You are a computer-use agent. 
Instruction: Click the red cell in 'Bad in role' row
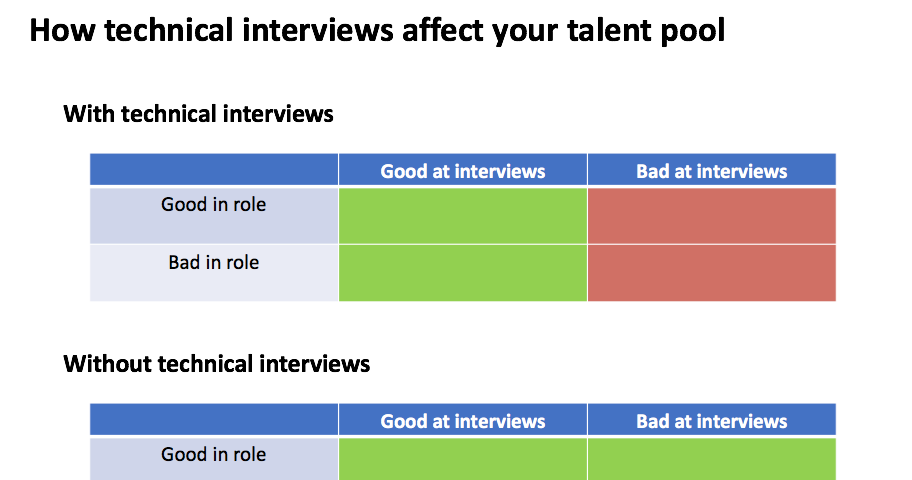tap(711, 272)
